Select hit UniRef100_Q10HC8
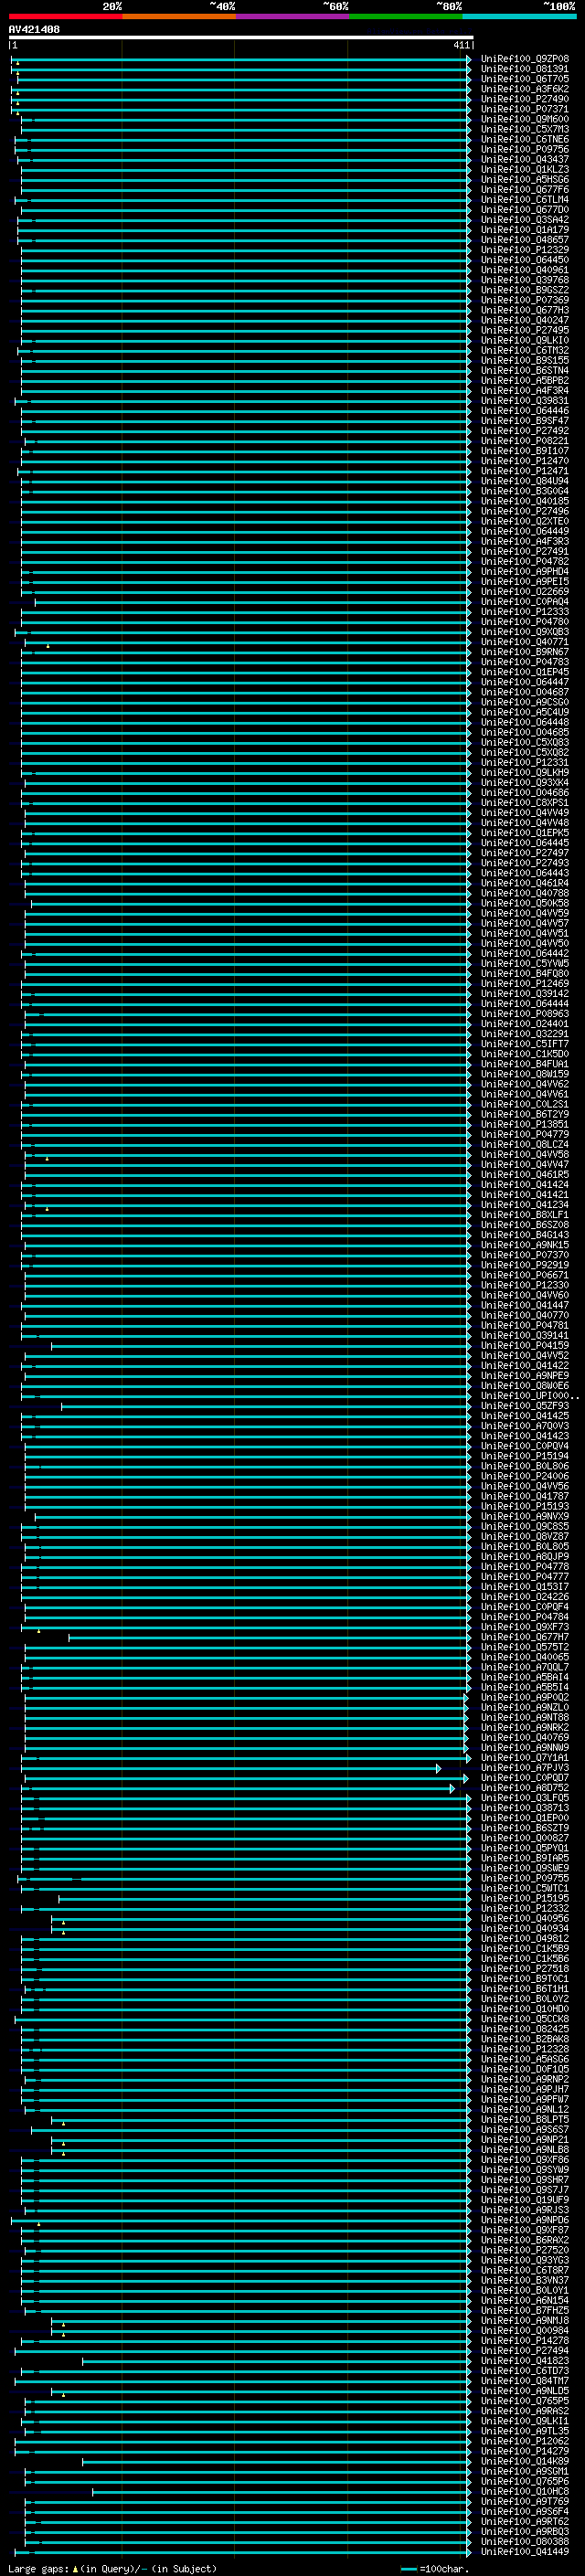585x2576 pixels. [x=524, y=2491]
